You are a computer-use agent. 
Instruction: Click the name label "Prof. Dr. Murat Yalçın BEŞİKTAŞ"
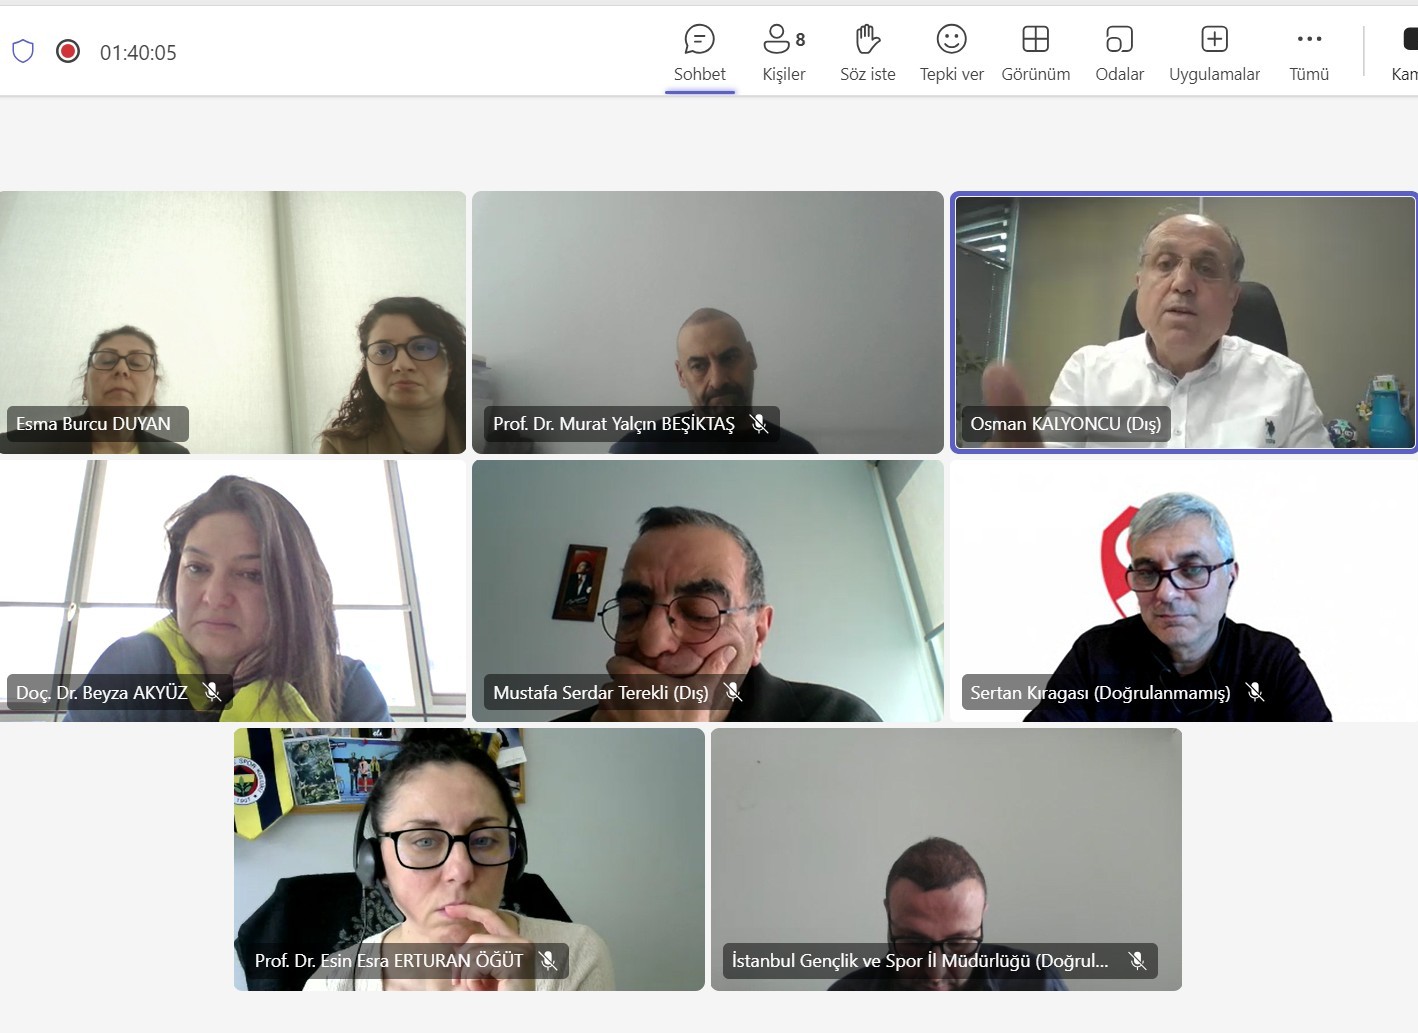614,424
